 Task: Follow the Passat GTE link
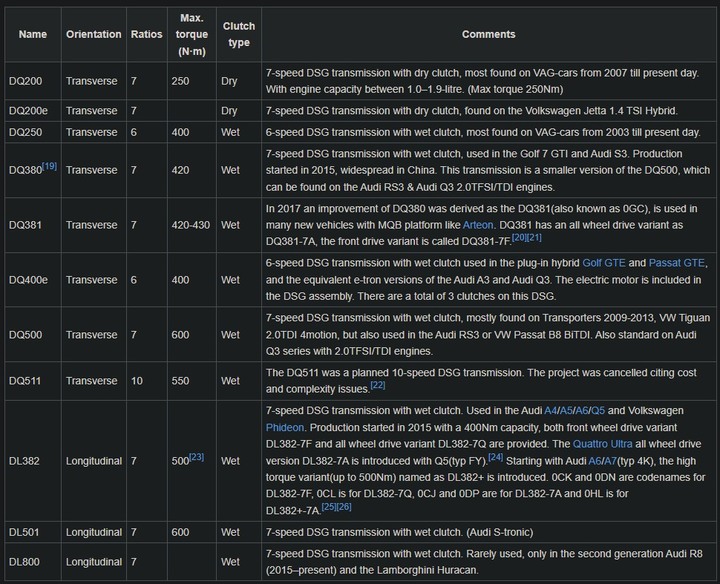[x=677, y=263]
